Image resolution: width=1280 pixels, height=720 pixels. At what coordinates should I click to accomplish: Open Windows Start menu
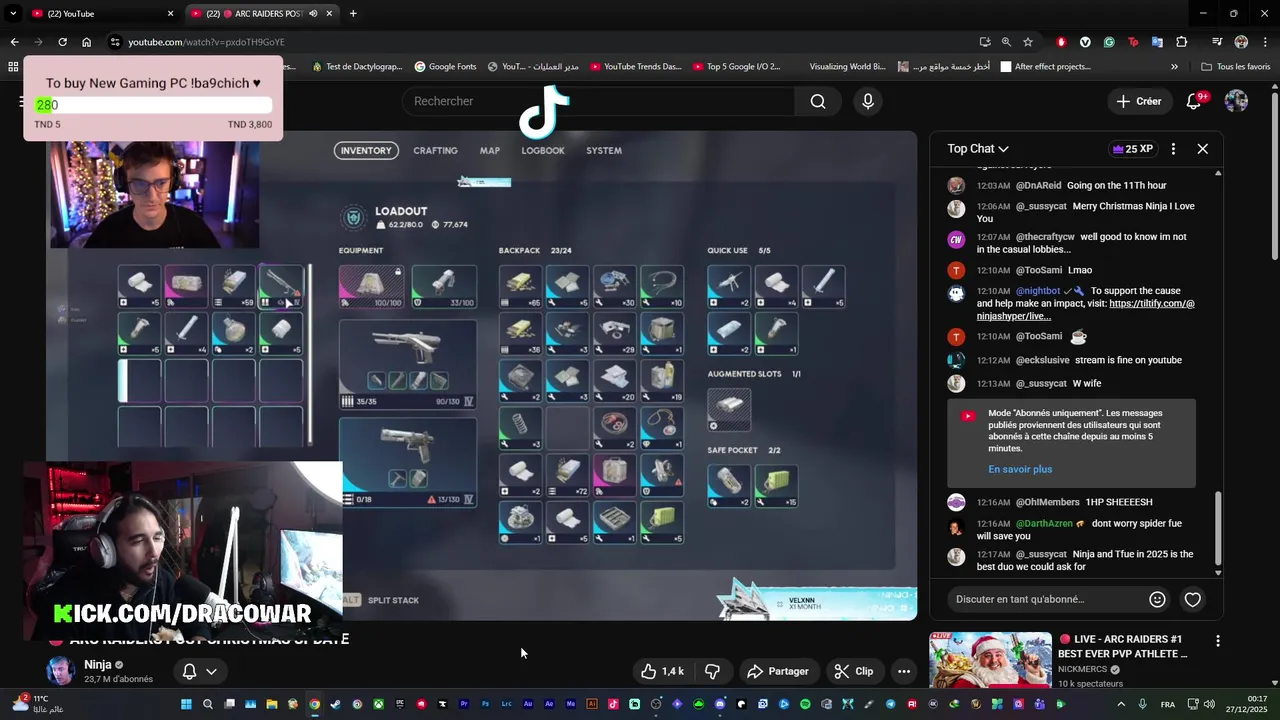[x=186, y=704]
